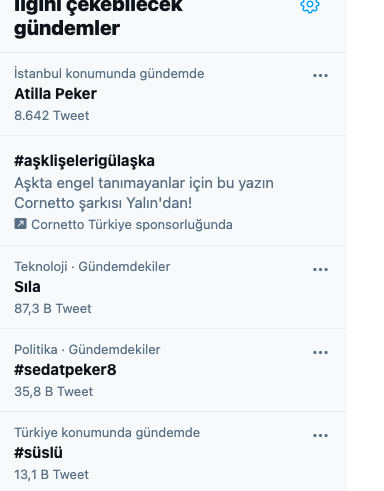Open more options for #süslü trend

pos(320,435)
